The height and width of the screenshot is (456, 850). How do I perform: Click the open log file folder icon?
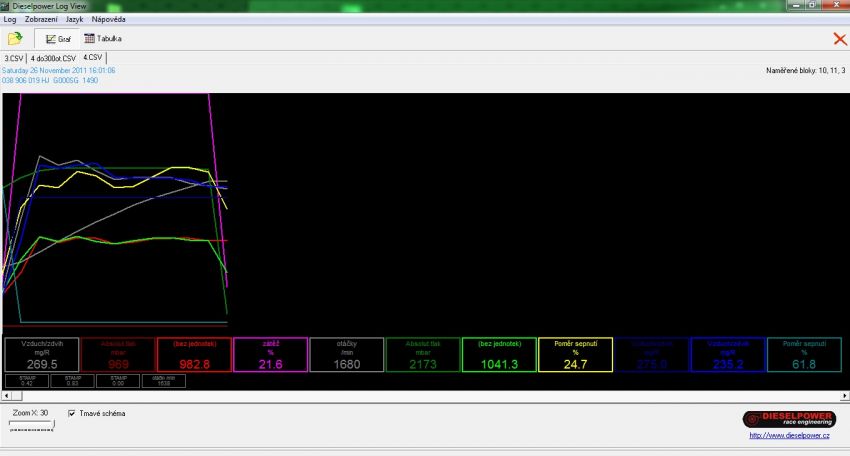15,39
